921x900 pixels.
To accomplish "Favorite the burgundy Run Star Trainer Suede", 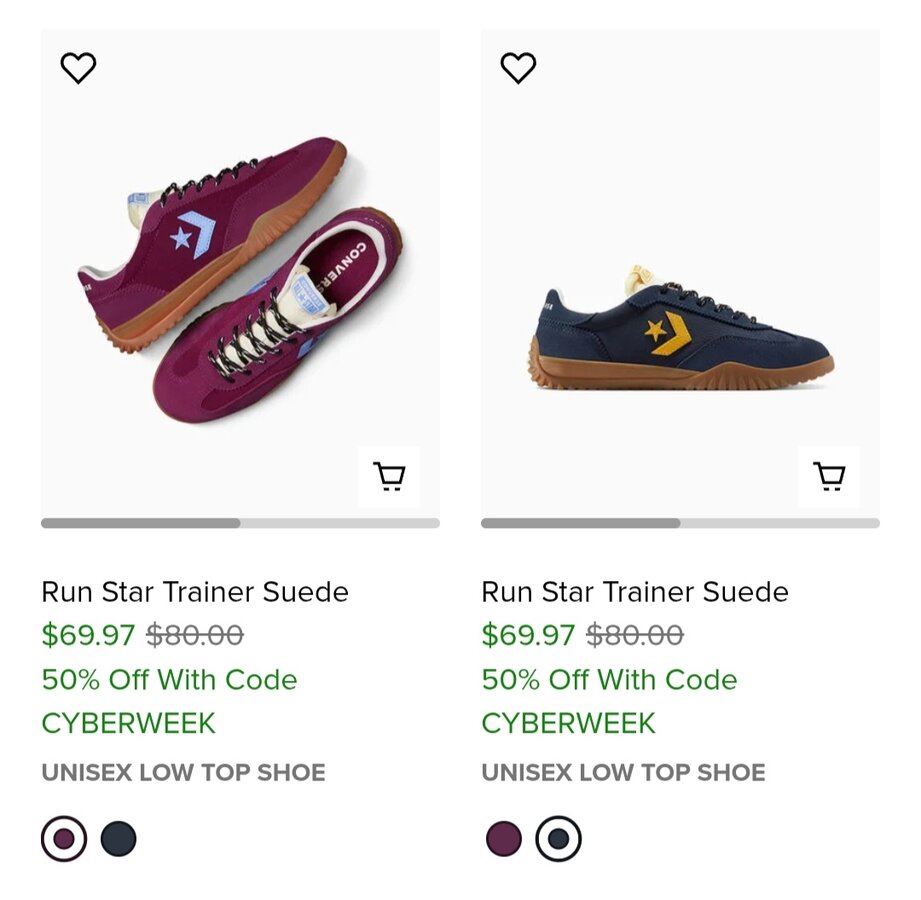I will click(x=78, y=68).
